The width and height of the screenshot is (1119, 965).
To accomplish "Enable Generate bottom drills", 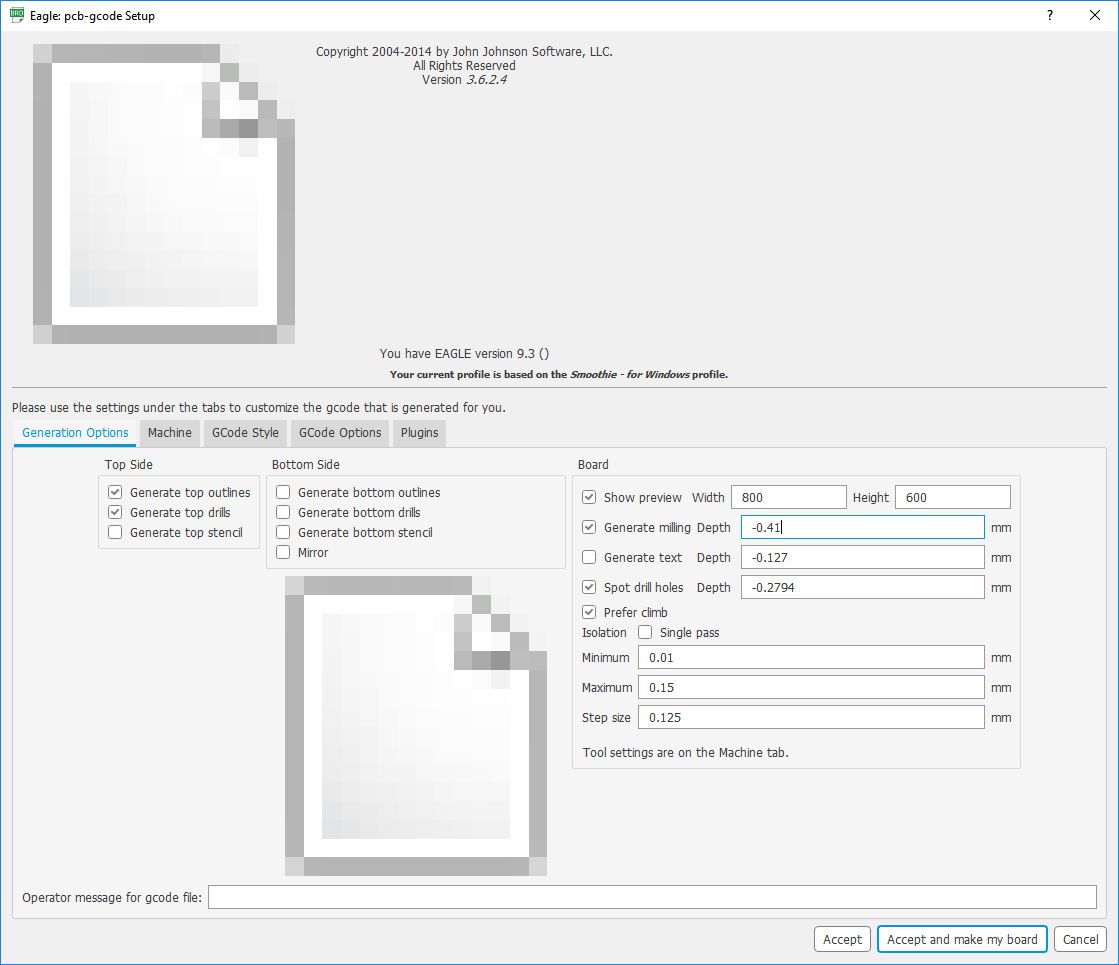I will pyautogui.click(x=283, y=512).
